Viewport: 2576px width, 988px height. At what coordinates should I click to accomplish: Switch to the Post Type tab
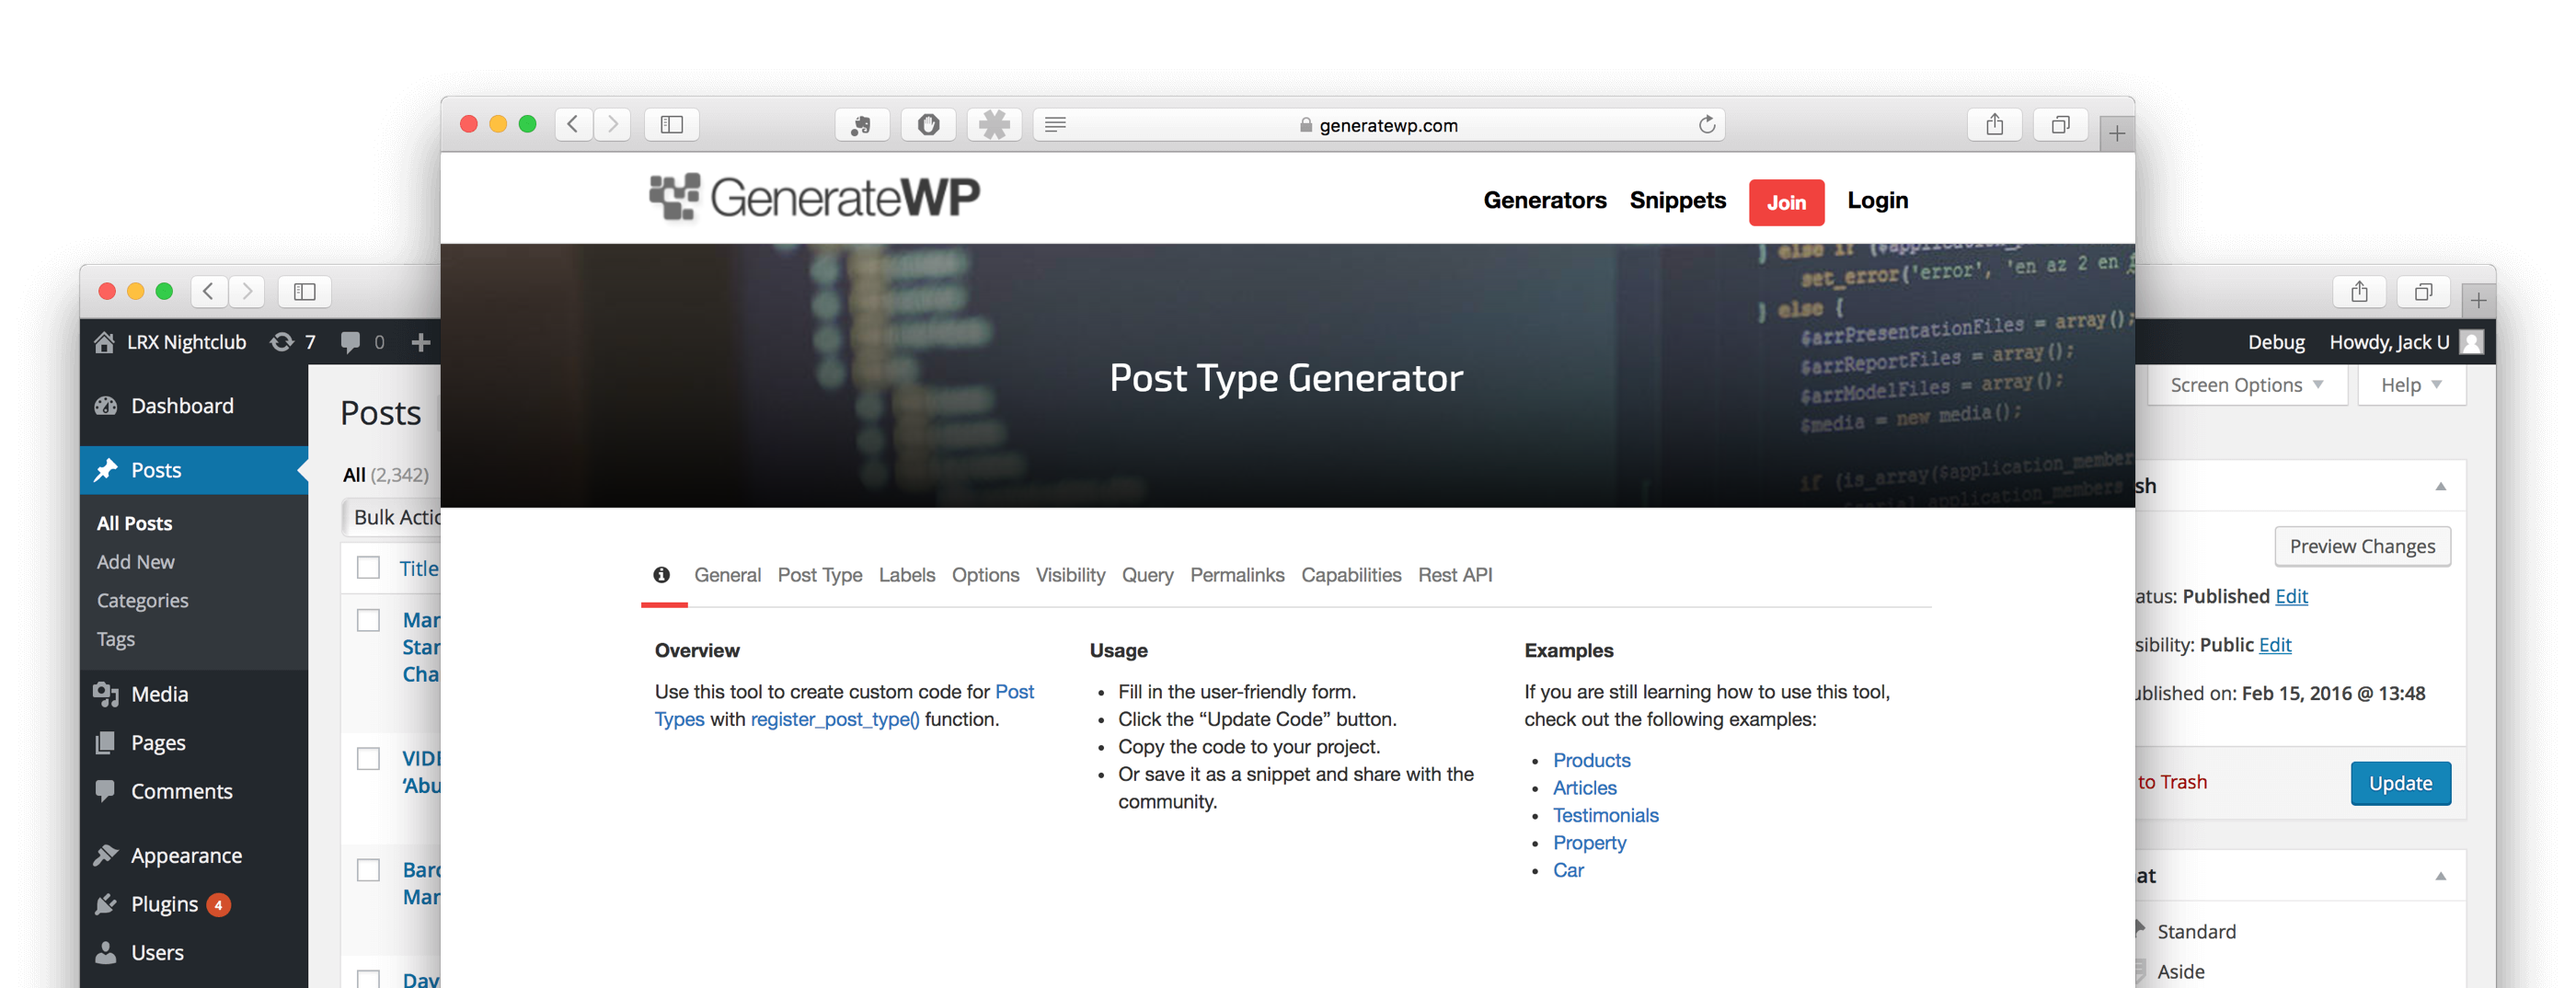820,575
